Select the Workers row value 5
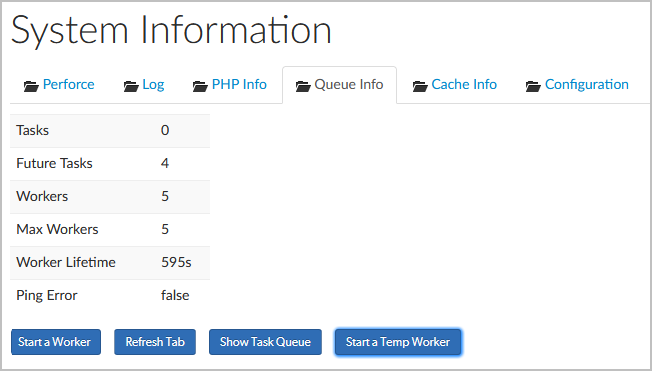Screen dimensions: 652x371 click(165, 196)
